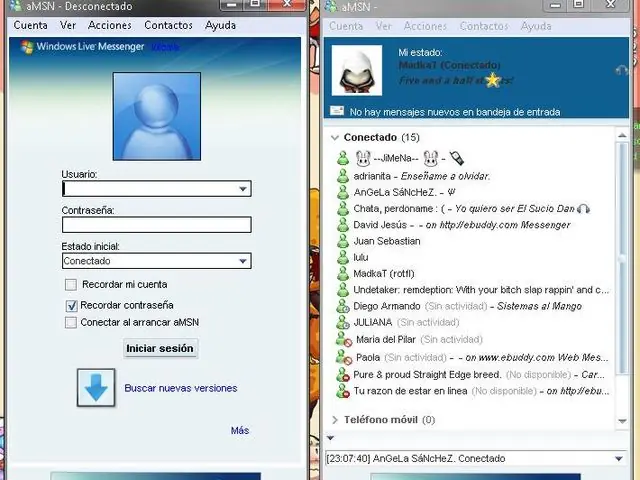Collapse the Conectado contact group
This screenshot has width=640, height=480.
[335, 138]
